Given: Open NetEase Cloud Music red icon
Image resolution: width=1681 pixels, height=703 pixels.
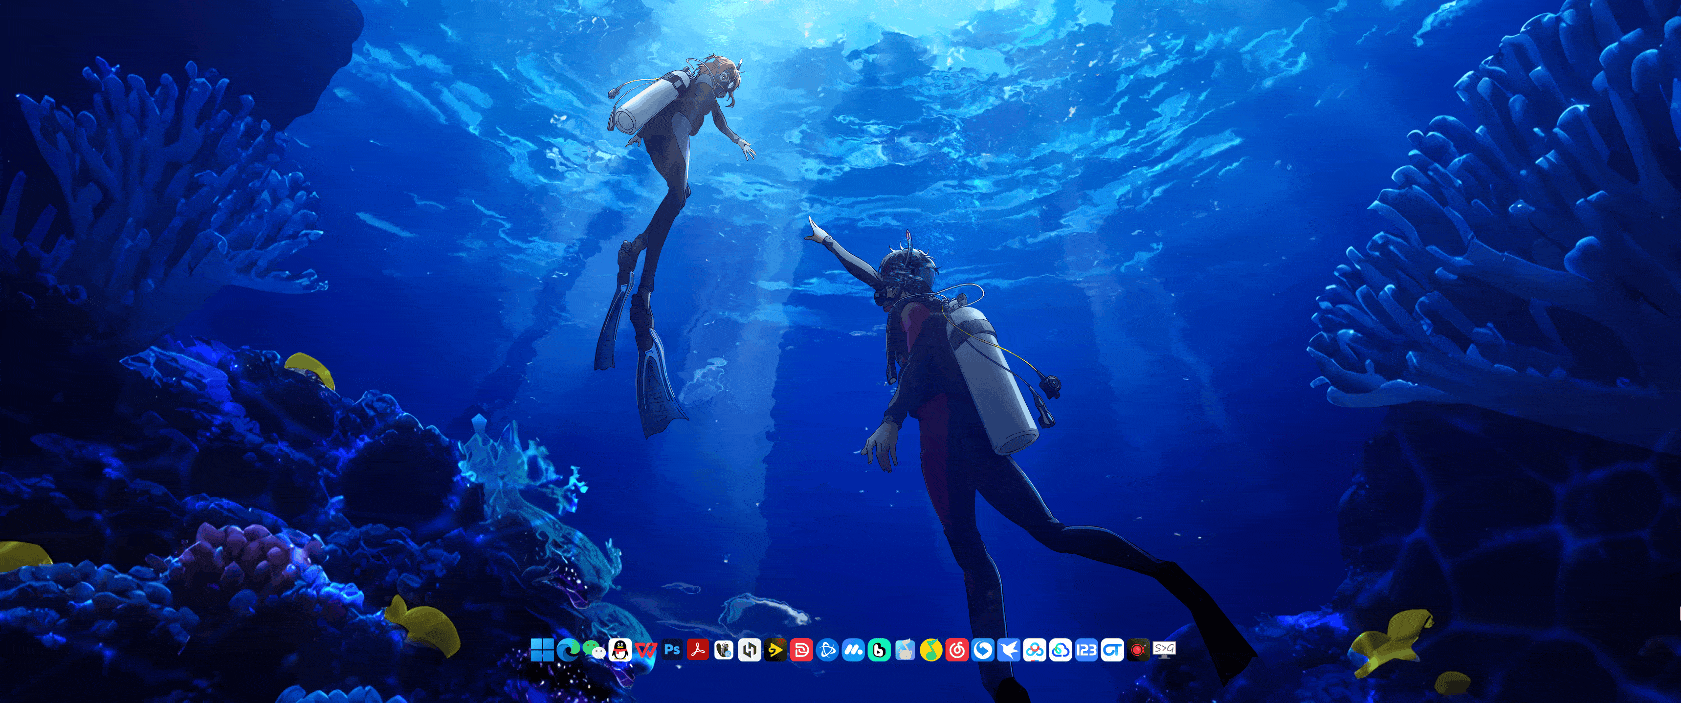Looking at the screenshot, I should pos(957,650).
